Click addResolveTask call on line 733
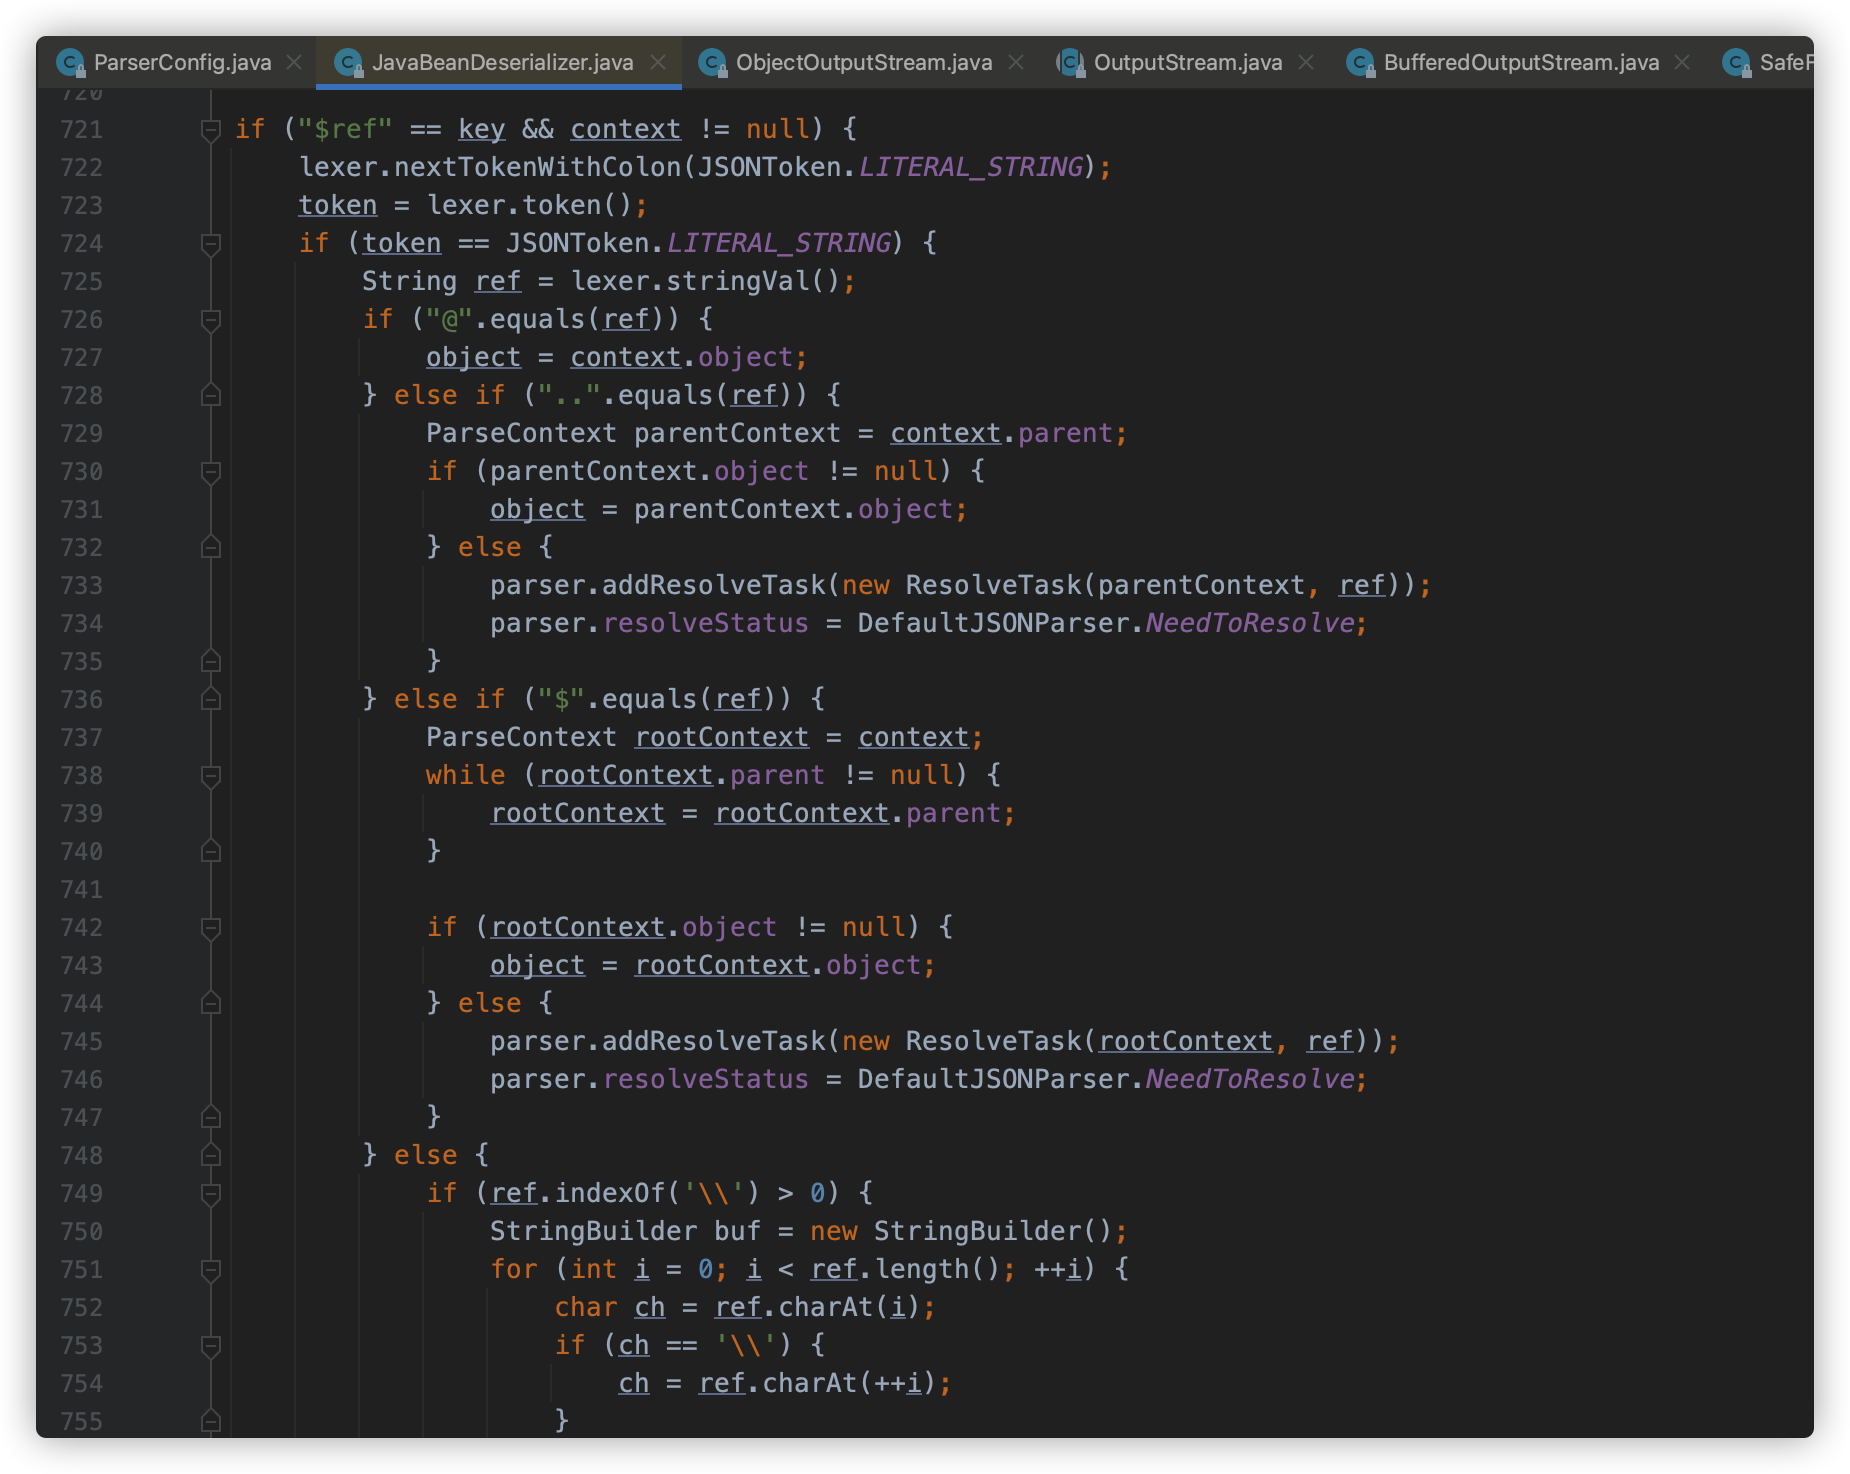The image size is (1850, 1474). pos(714,585)
